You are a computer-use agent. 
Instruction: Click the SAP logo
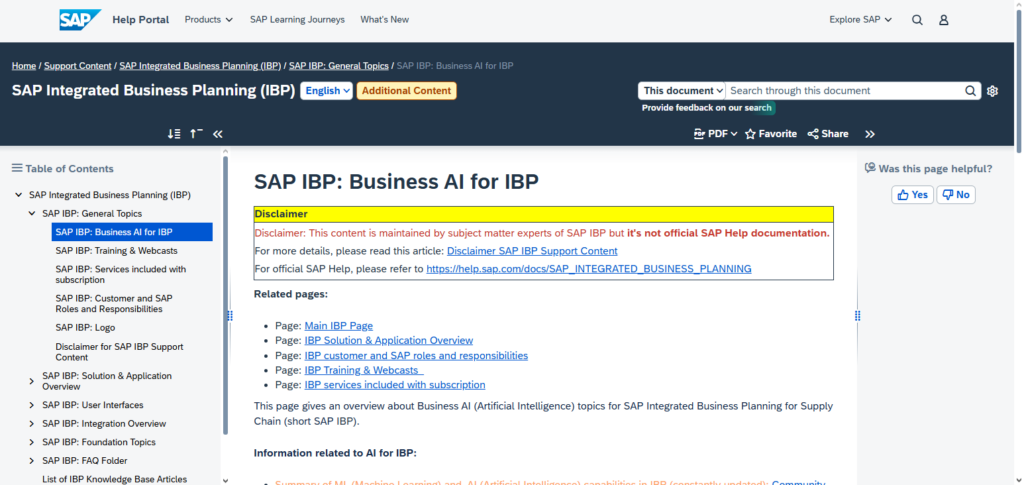click(80, 20)
